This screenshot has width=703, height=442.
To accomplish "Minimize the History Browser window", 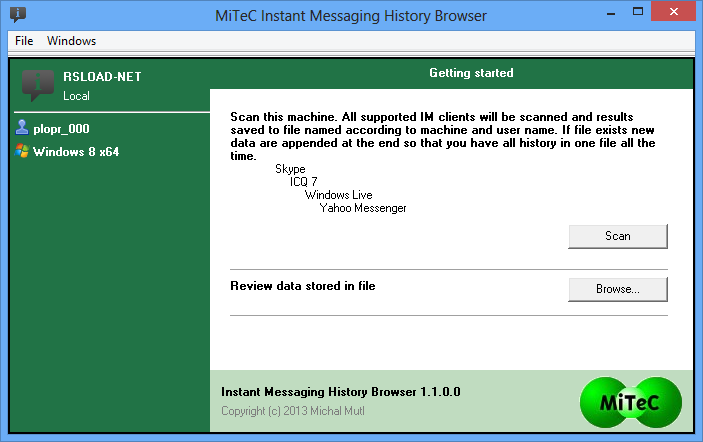I will click(611, 12).
